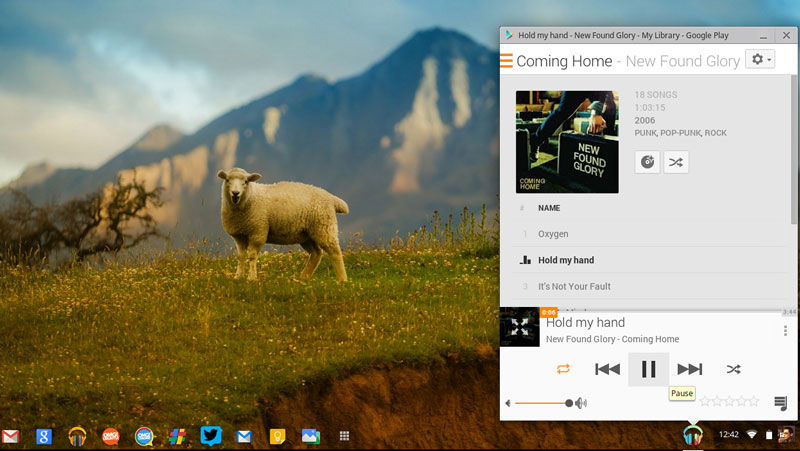
Task: Open Google Keep lightbulb icon
Action: [x=277, y=436]
